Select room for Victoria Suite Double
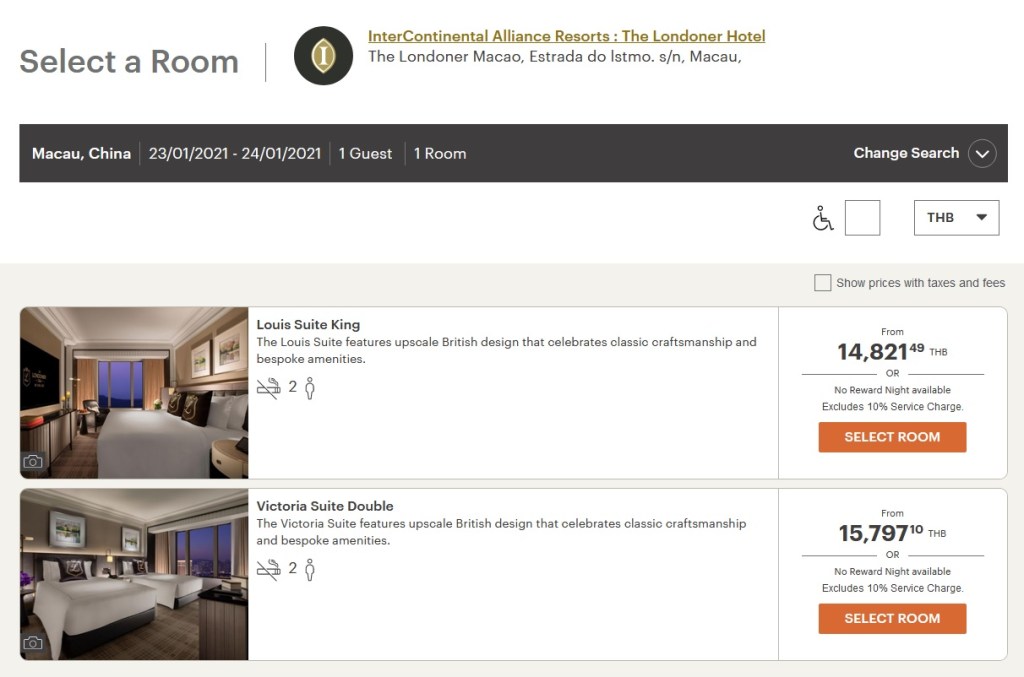This screenshot has height=677, width=1024. 892,618
